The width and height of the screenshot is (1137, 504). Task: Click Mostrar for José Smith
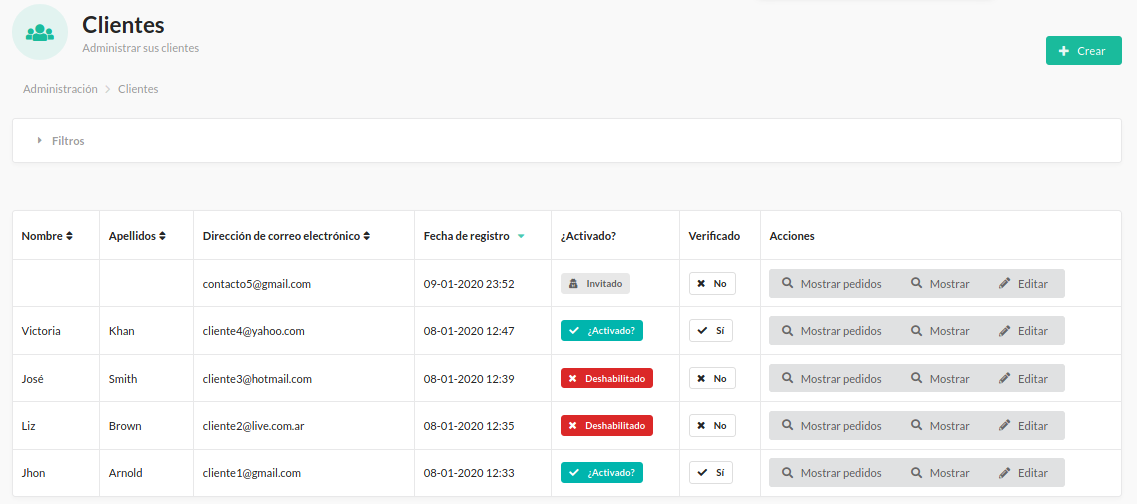click(x=940, y=379)
